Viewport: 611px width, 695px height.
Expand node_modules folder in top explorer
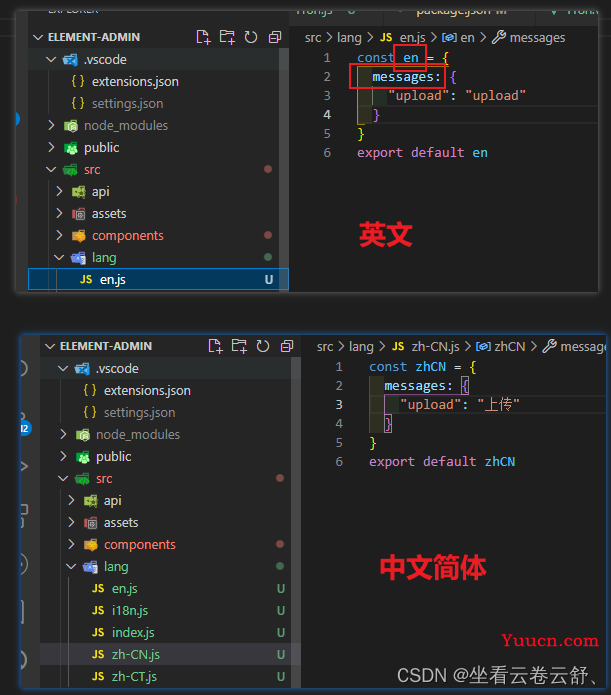pyautogui.click(x=51, y=125)
